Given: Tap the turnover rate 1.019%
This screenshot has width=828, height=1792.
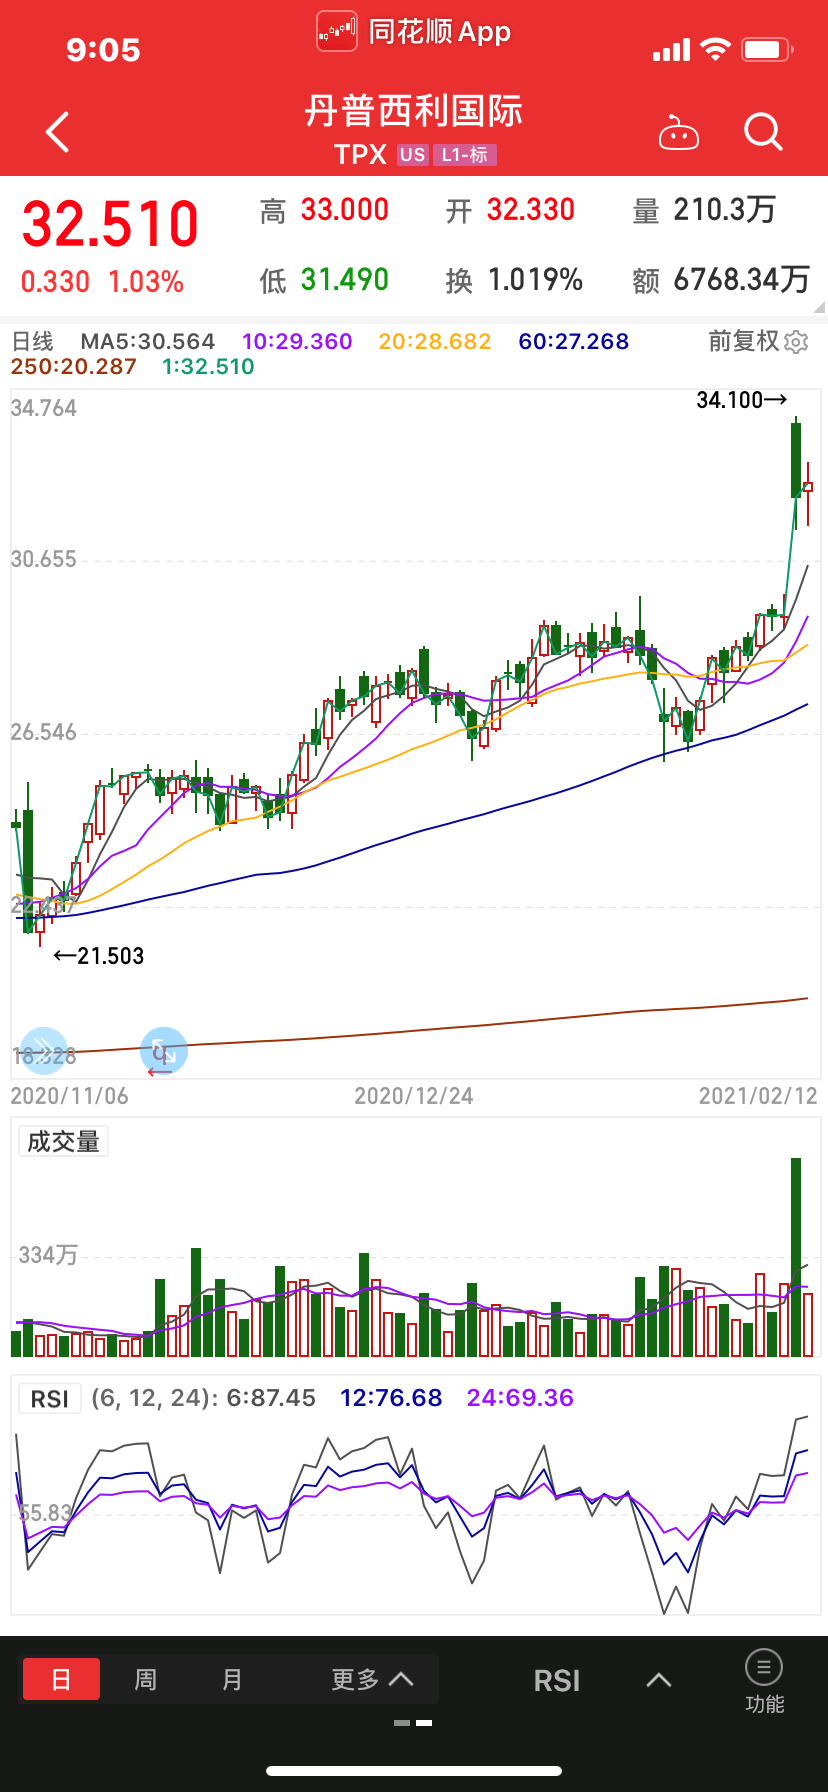Looking at the screenshot, I should [x=535, y=280].
